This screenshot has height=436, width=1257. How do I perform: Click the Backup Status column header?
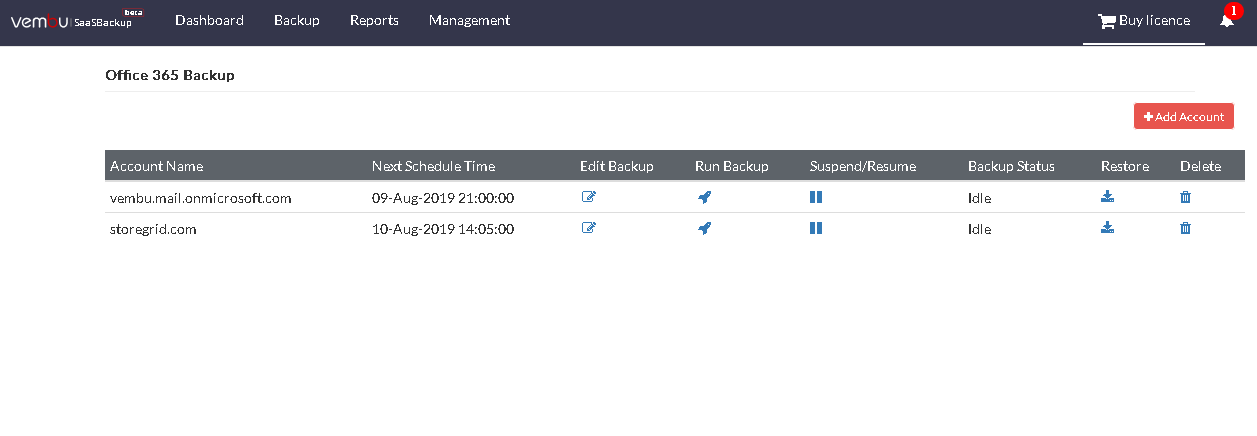pos(1011,166)
